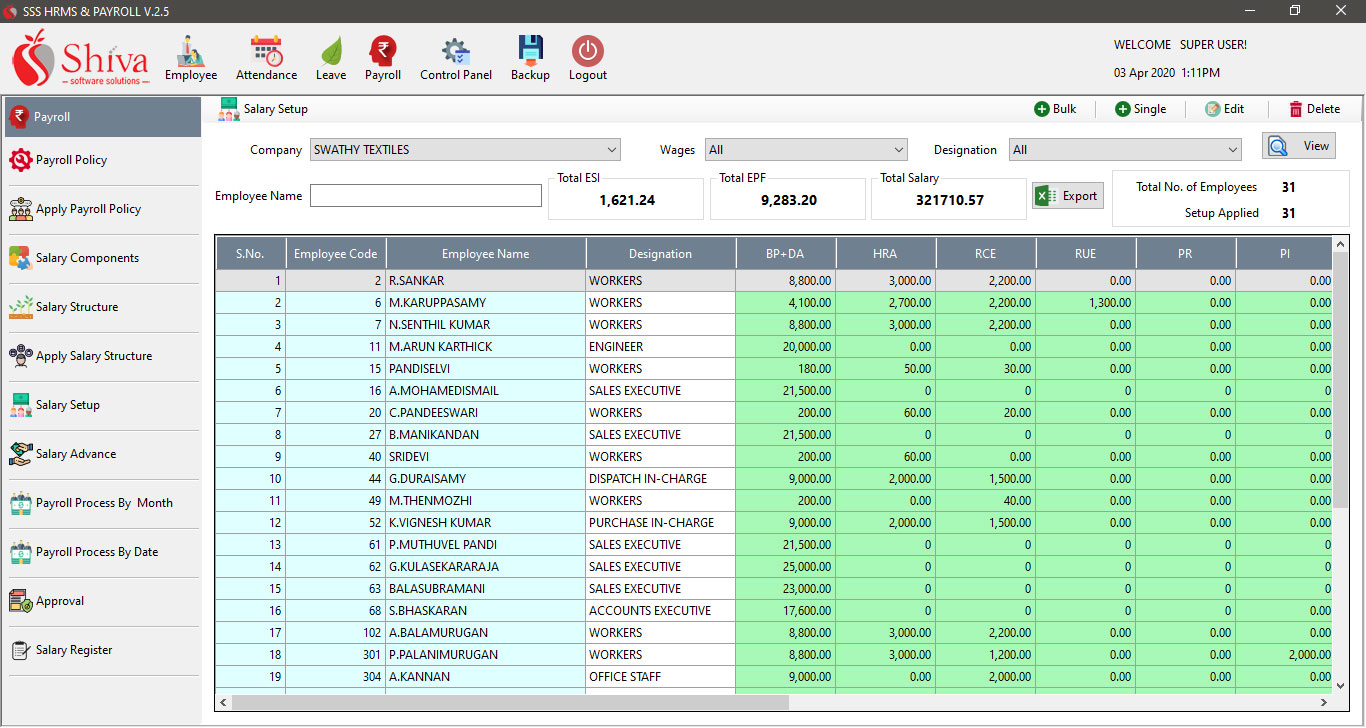This screenshot has height=728, width=1366.
Task: Expand the Company dropdown showing SWATHY TEXTILES
Action: (x=465, y=150)
